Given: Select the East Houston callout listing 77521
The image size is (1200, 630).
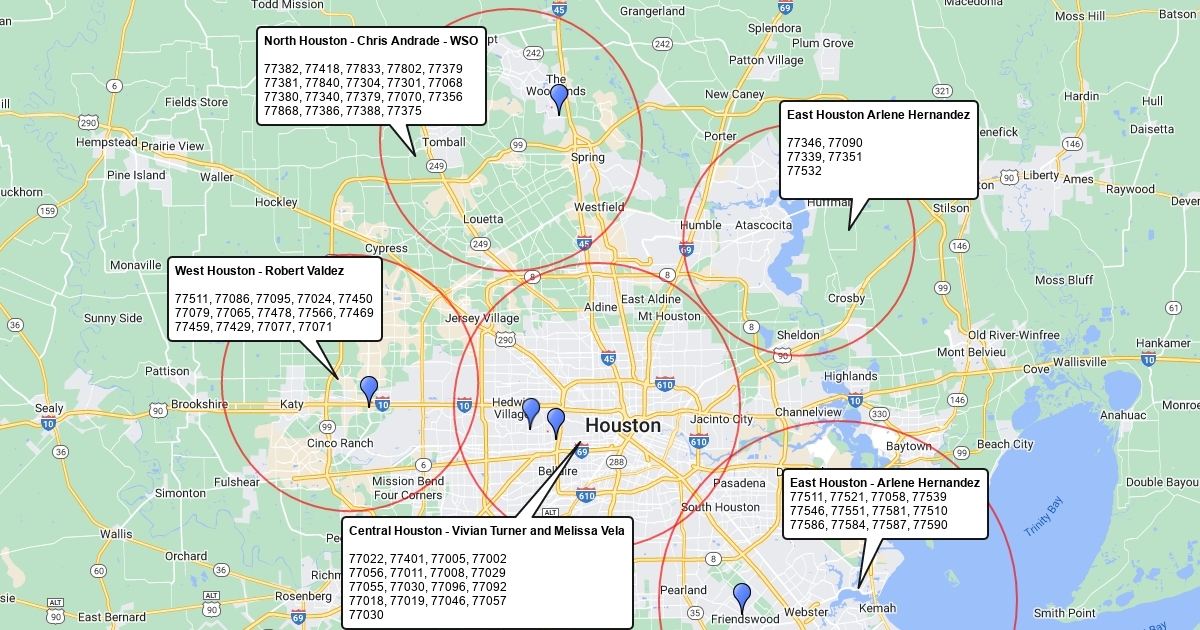Looking at the screenshot, I should point(884,504).
